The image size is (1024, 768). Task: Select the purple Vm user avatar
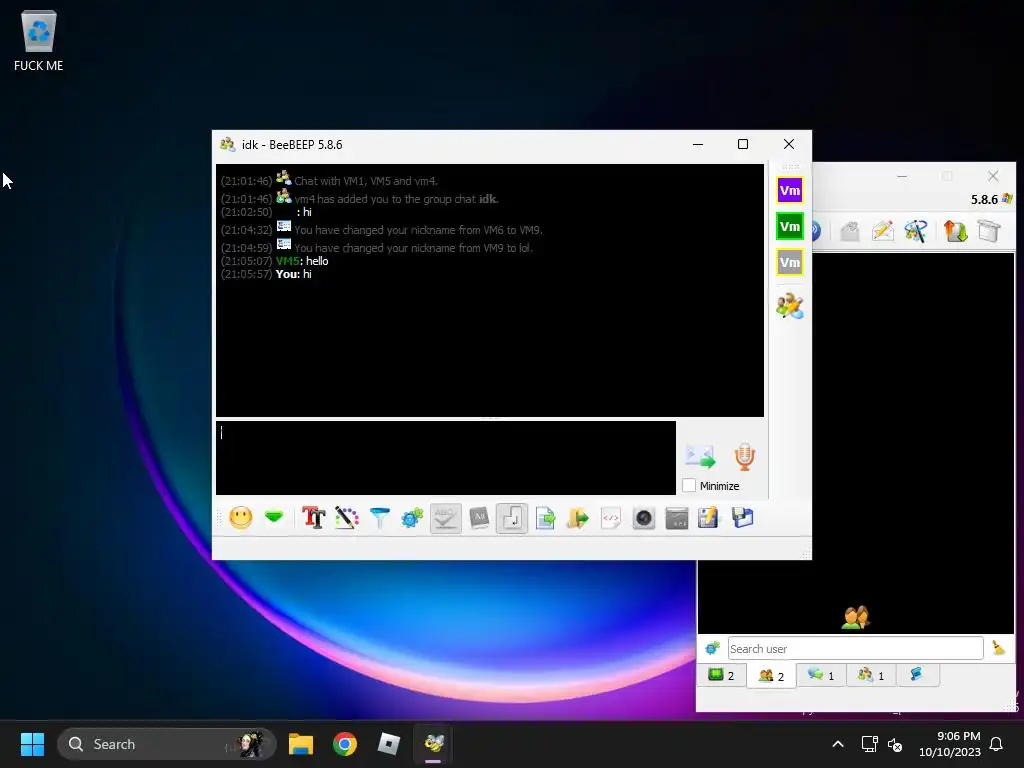[790, 191]
